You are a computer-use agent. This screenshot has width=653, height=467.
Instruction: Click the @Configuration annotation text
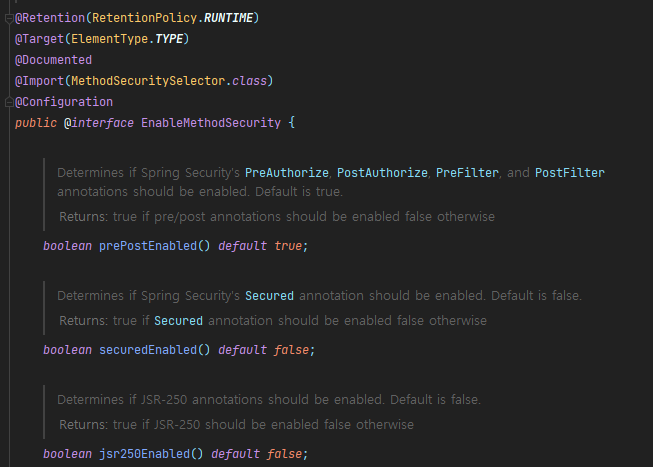(64, 102)
